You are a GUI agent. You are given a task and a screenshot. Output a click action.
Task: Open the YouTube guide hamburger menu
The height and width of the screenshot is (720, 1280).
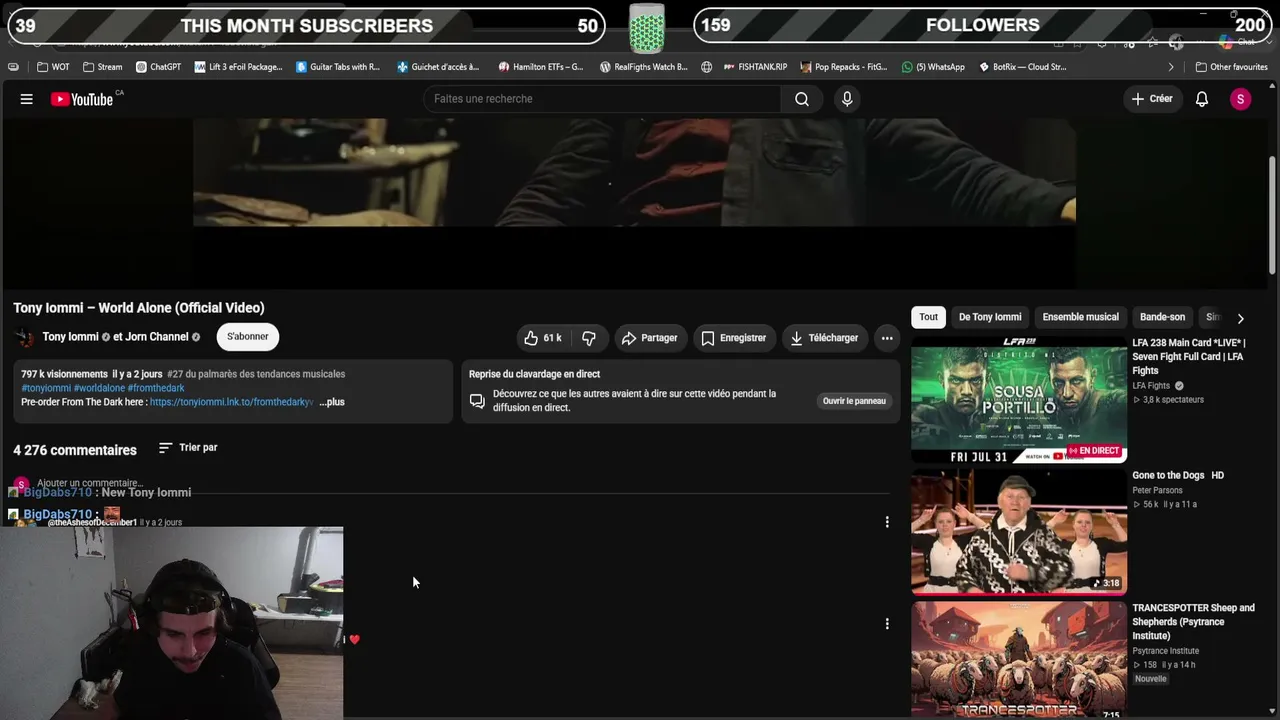pos(27,99)
